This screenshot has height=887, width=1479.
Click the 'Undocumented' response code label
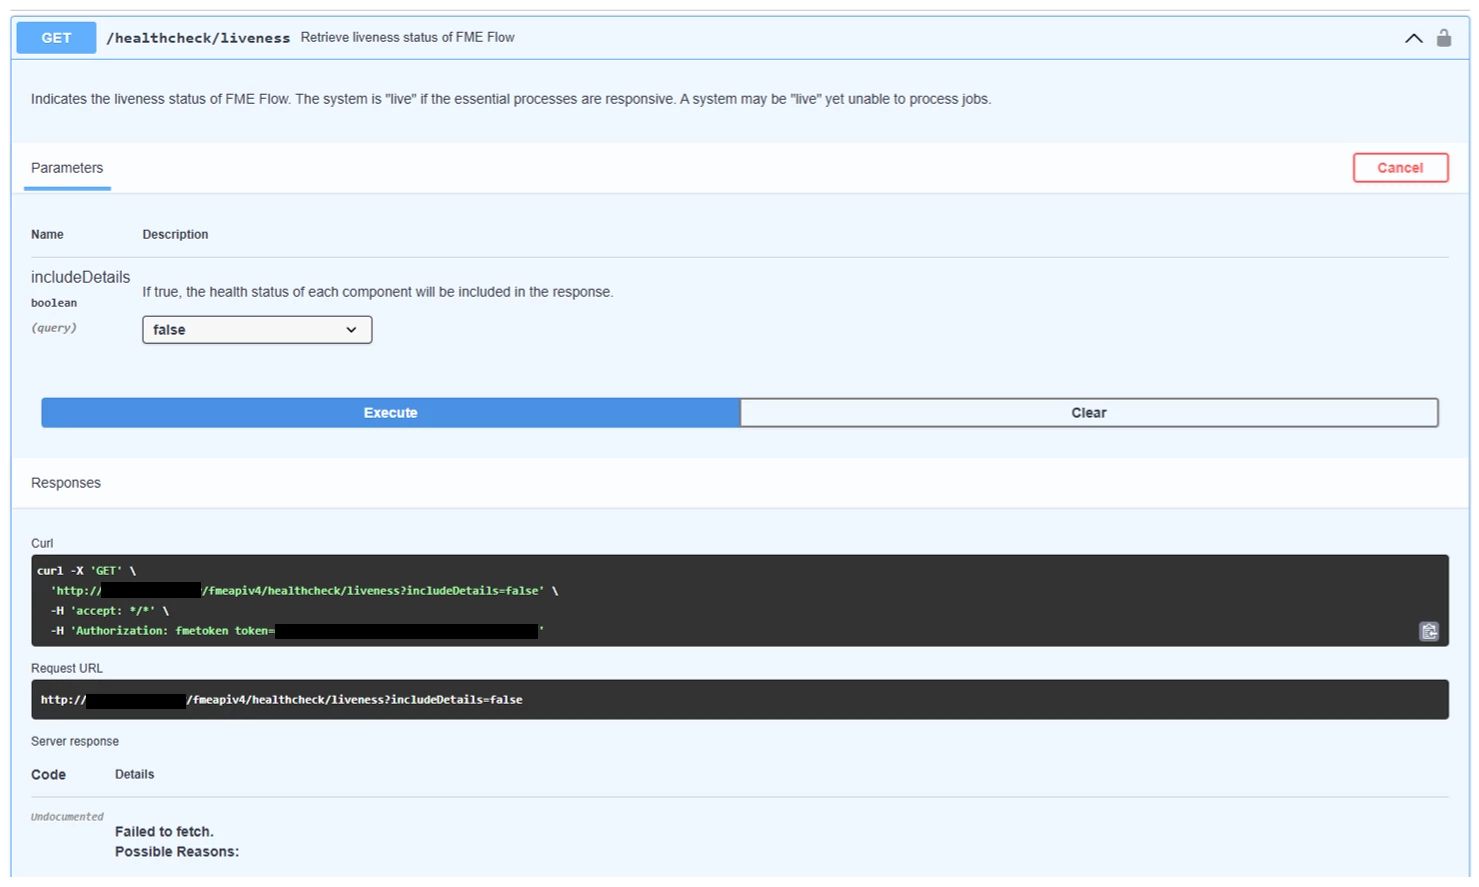(x=67, y=817)
